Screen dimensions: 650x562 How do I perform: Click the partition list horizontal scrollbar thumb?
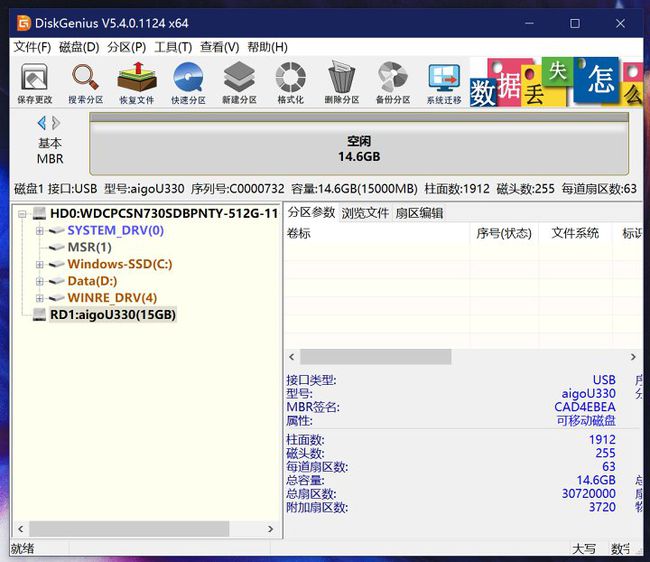coord(376,357)
